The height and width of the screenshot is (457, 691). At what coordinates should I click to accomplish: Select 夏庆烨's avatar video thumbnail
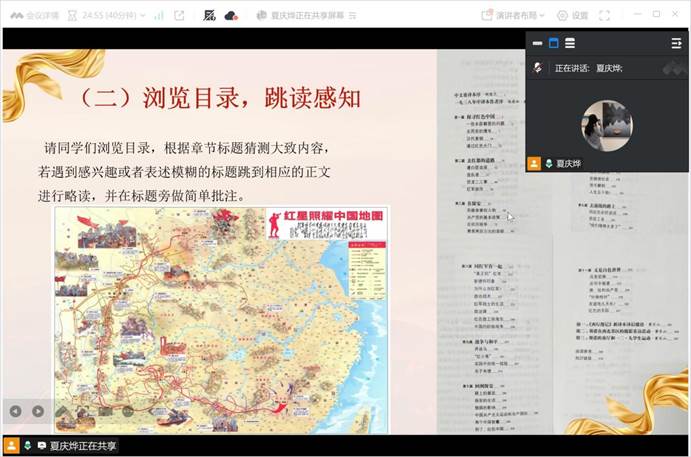[x=606, y=124]
